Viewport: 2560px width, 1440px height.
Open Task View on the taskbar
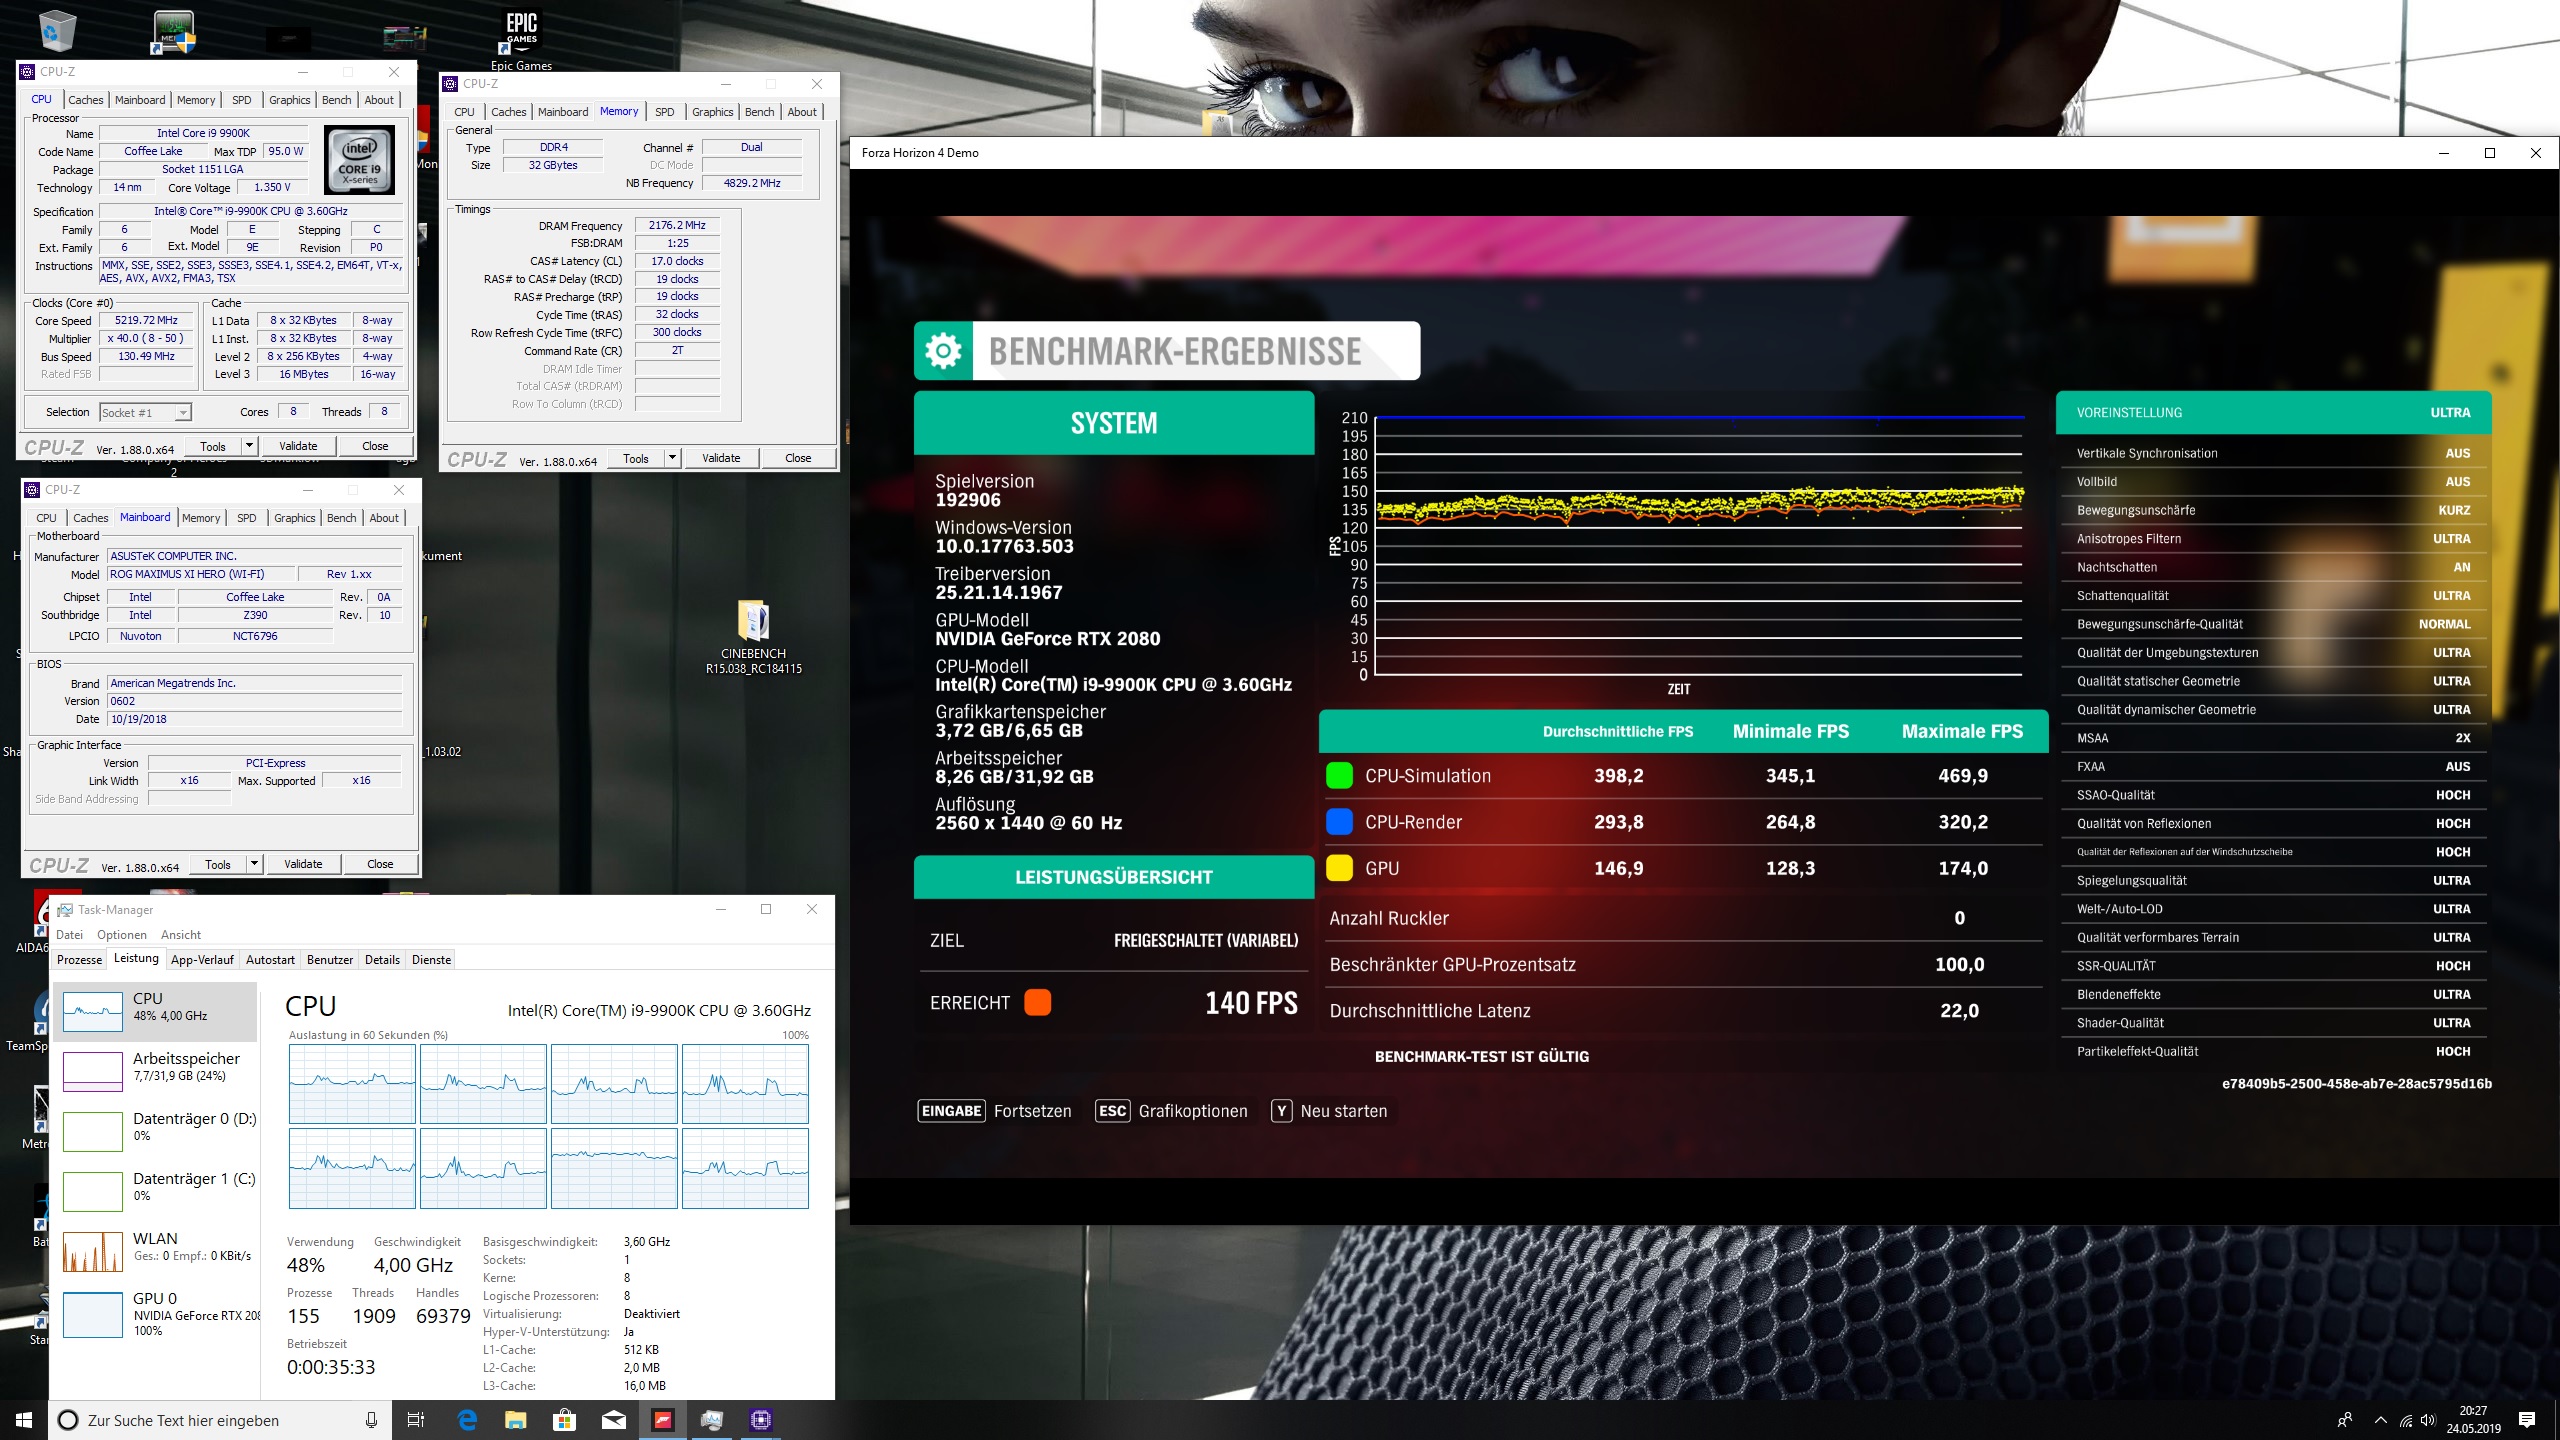(x=416, y=1419)
